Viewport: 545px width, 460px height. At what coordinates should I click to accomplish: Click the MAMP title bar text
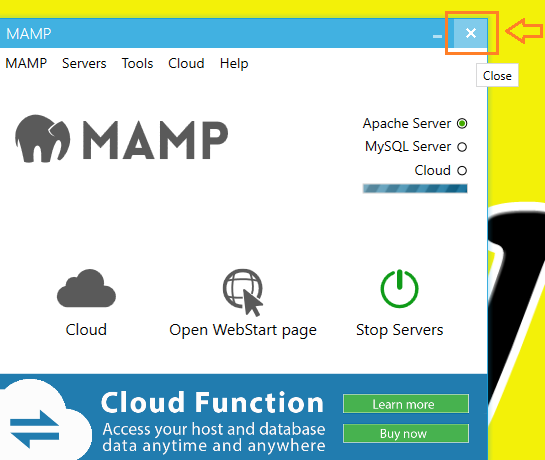(x=29, y=34)
